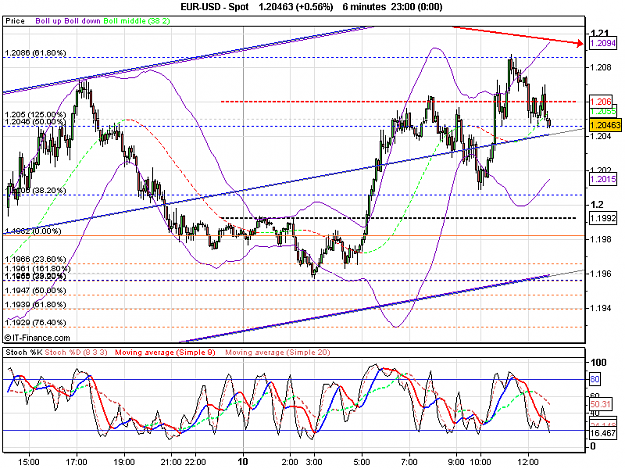The image size is (625, 469).
Task: Select the 'Boll middle (38 2)' legend entry
Action: [x=137, y=21]
